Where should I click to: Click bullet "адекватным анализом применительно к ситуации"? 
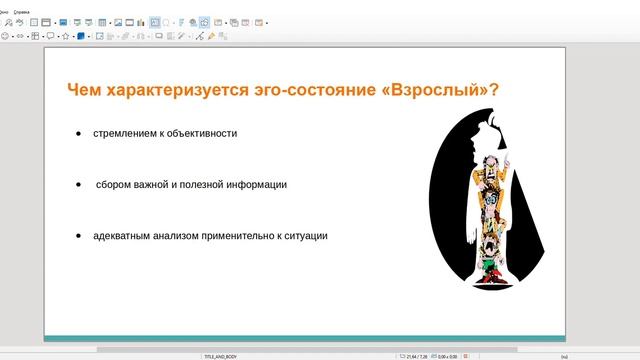click(210, 236)
